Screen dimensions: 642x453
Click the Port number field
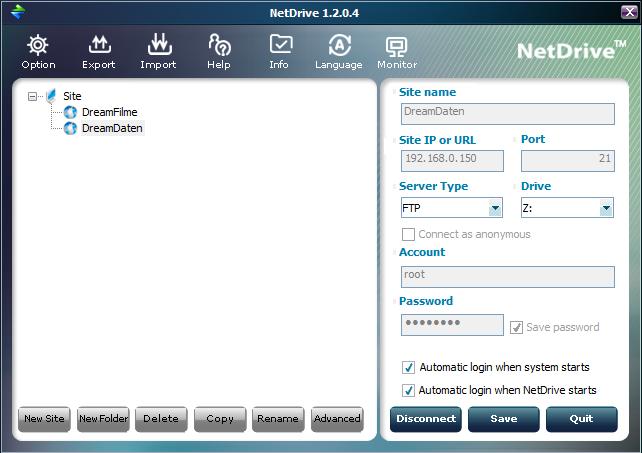click(568, 161)
